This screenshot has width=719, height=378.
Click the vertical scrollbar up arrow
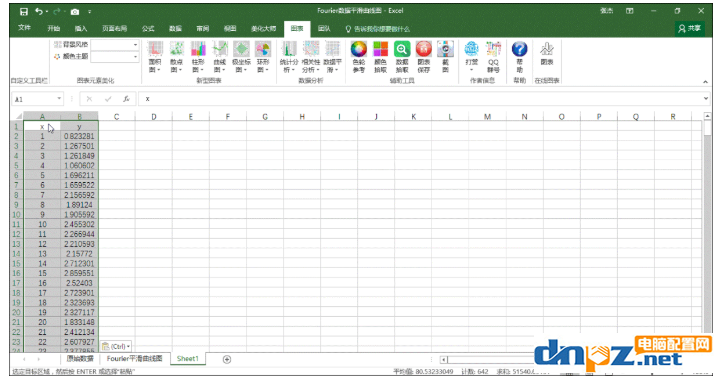click(707, 117)
